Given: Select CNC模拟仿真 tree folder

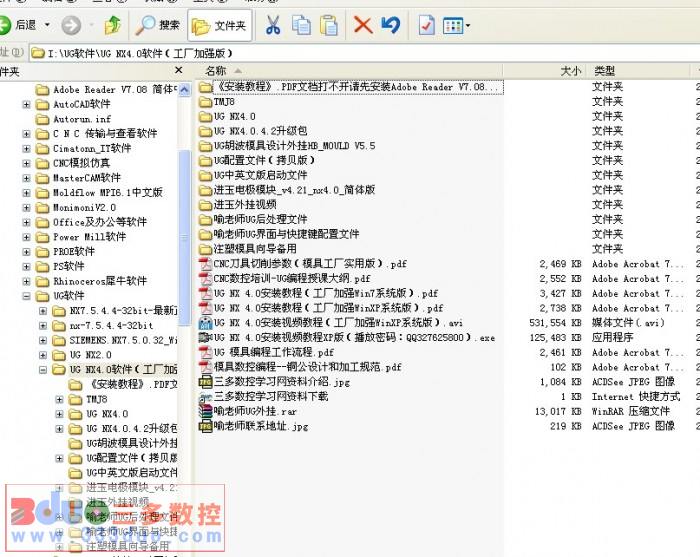Looking at the screenshot, I should pos(73,163).
